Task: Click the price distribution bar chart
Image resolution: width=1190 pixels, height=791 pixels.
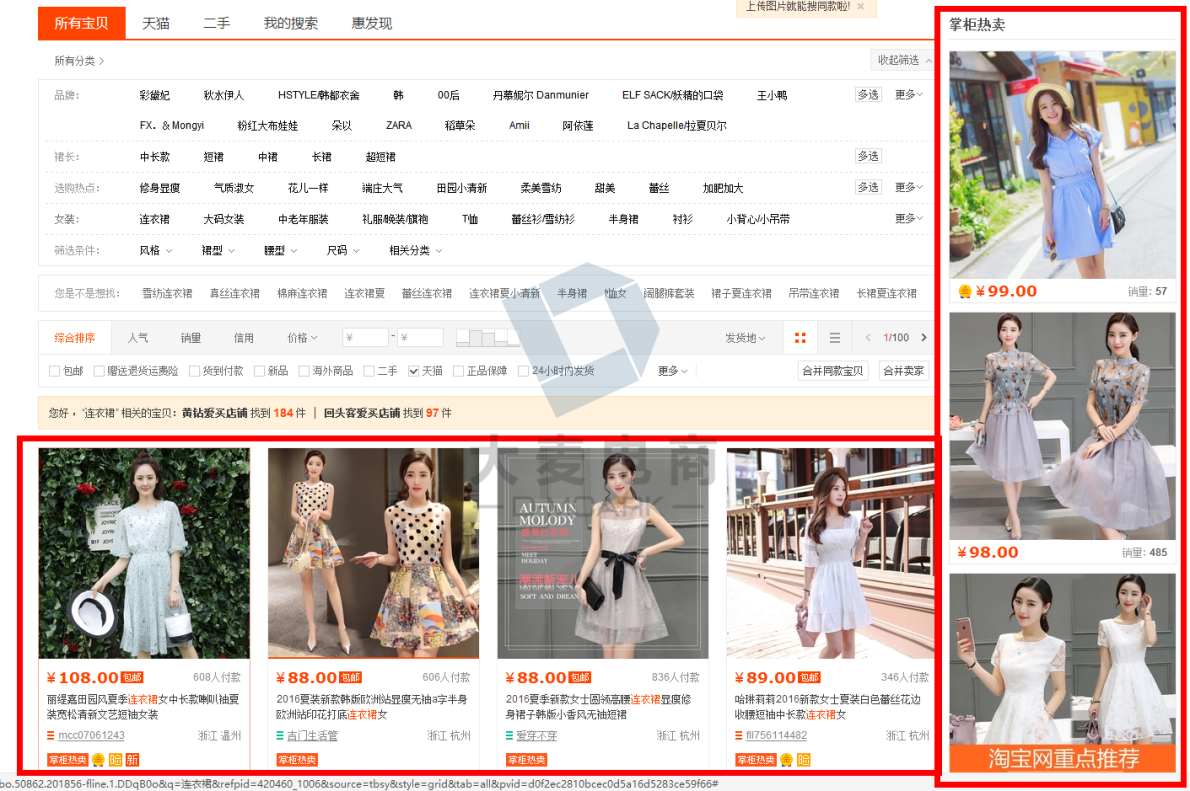Action: (x=486, y=338)
